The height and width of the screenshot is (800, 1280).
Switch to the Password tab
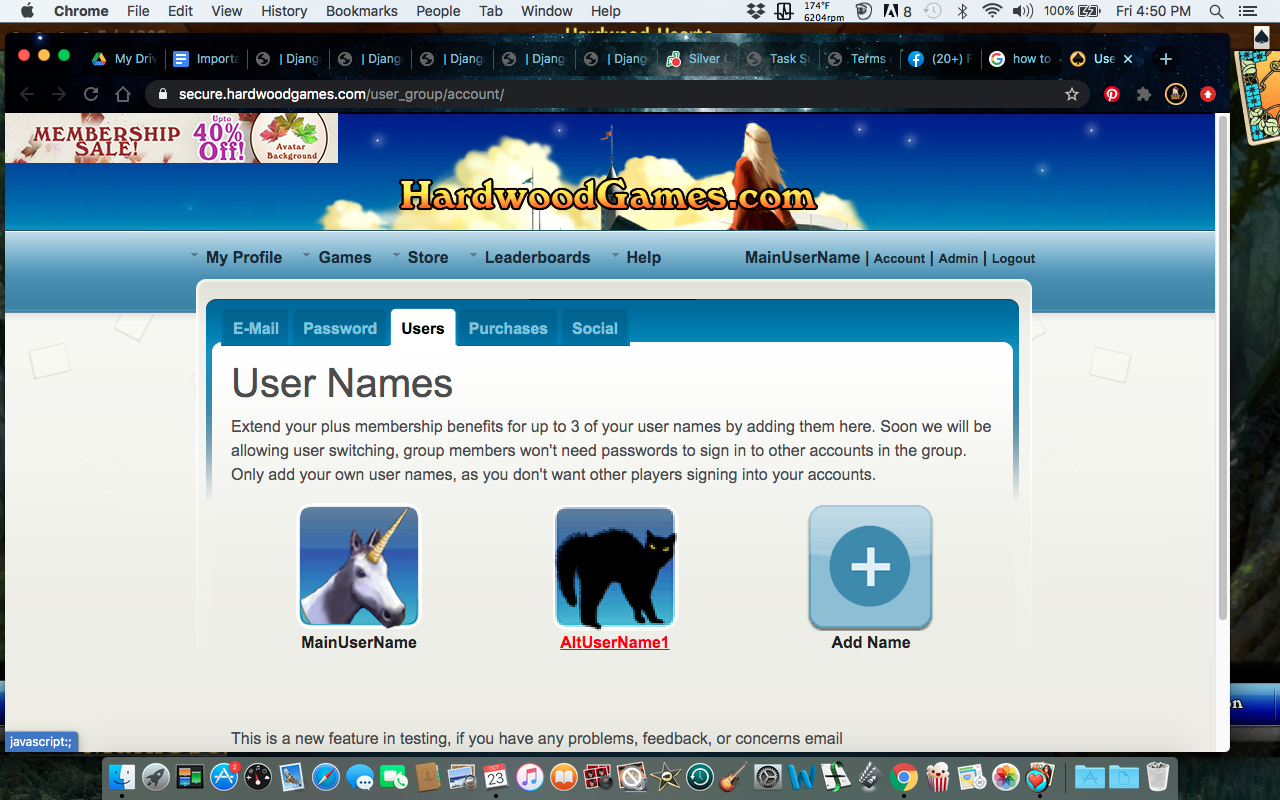click(x=340, y=328)
